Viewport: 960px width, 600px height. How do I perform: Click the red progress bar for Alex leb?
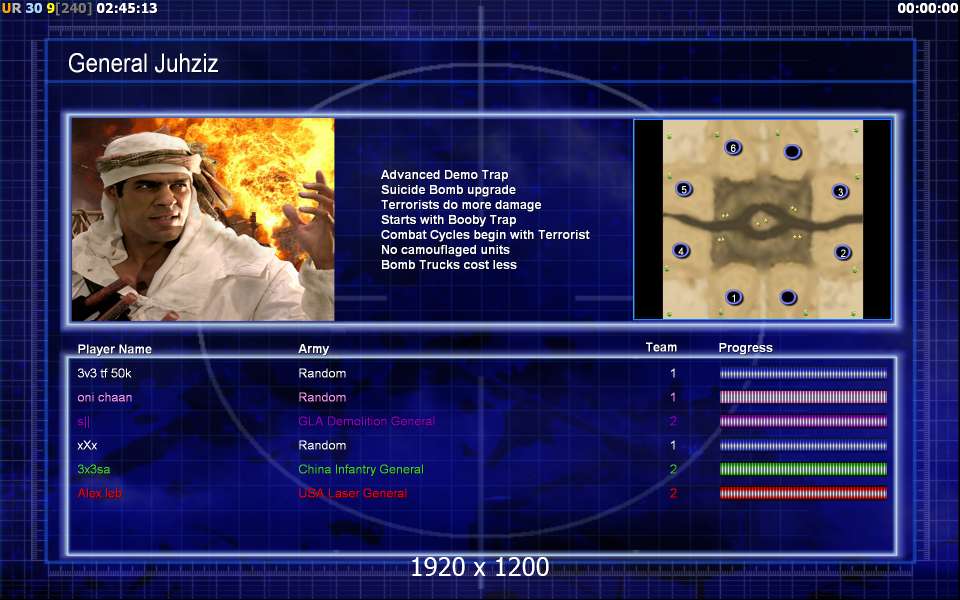pyautogui.click(x=803, y=493)
